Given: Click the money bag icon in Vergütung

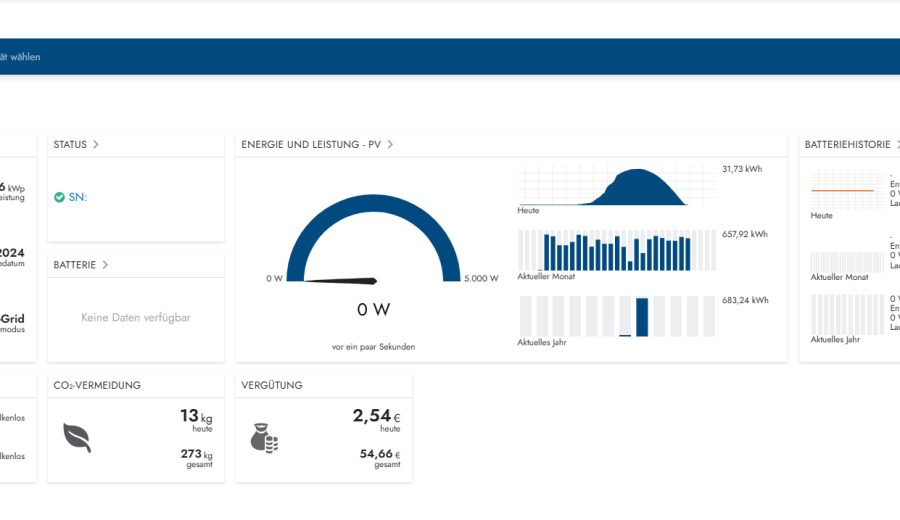Looking at the screenshot, I should point(264,438).
